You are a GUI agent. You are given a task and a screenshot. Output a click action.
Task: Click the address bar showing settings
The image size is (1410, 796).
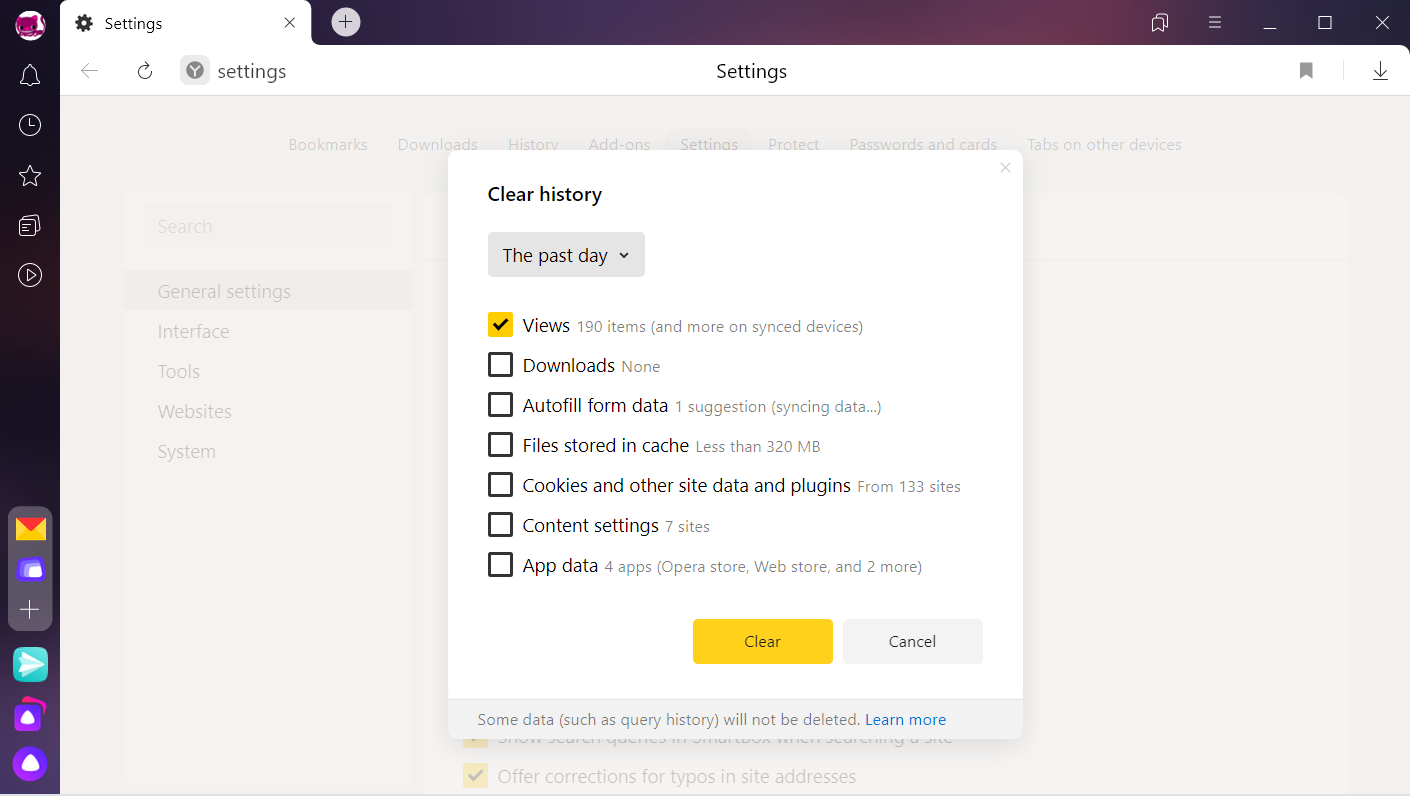point(251,71)
